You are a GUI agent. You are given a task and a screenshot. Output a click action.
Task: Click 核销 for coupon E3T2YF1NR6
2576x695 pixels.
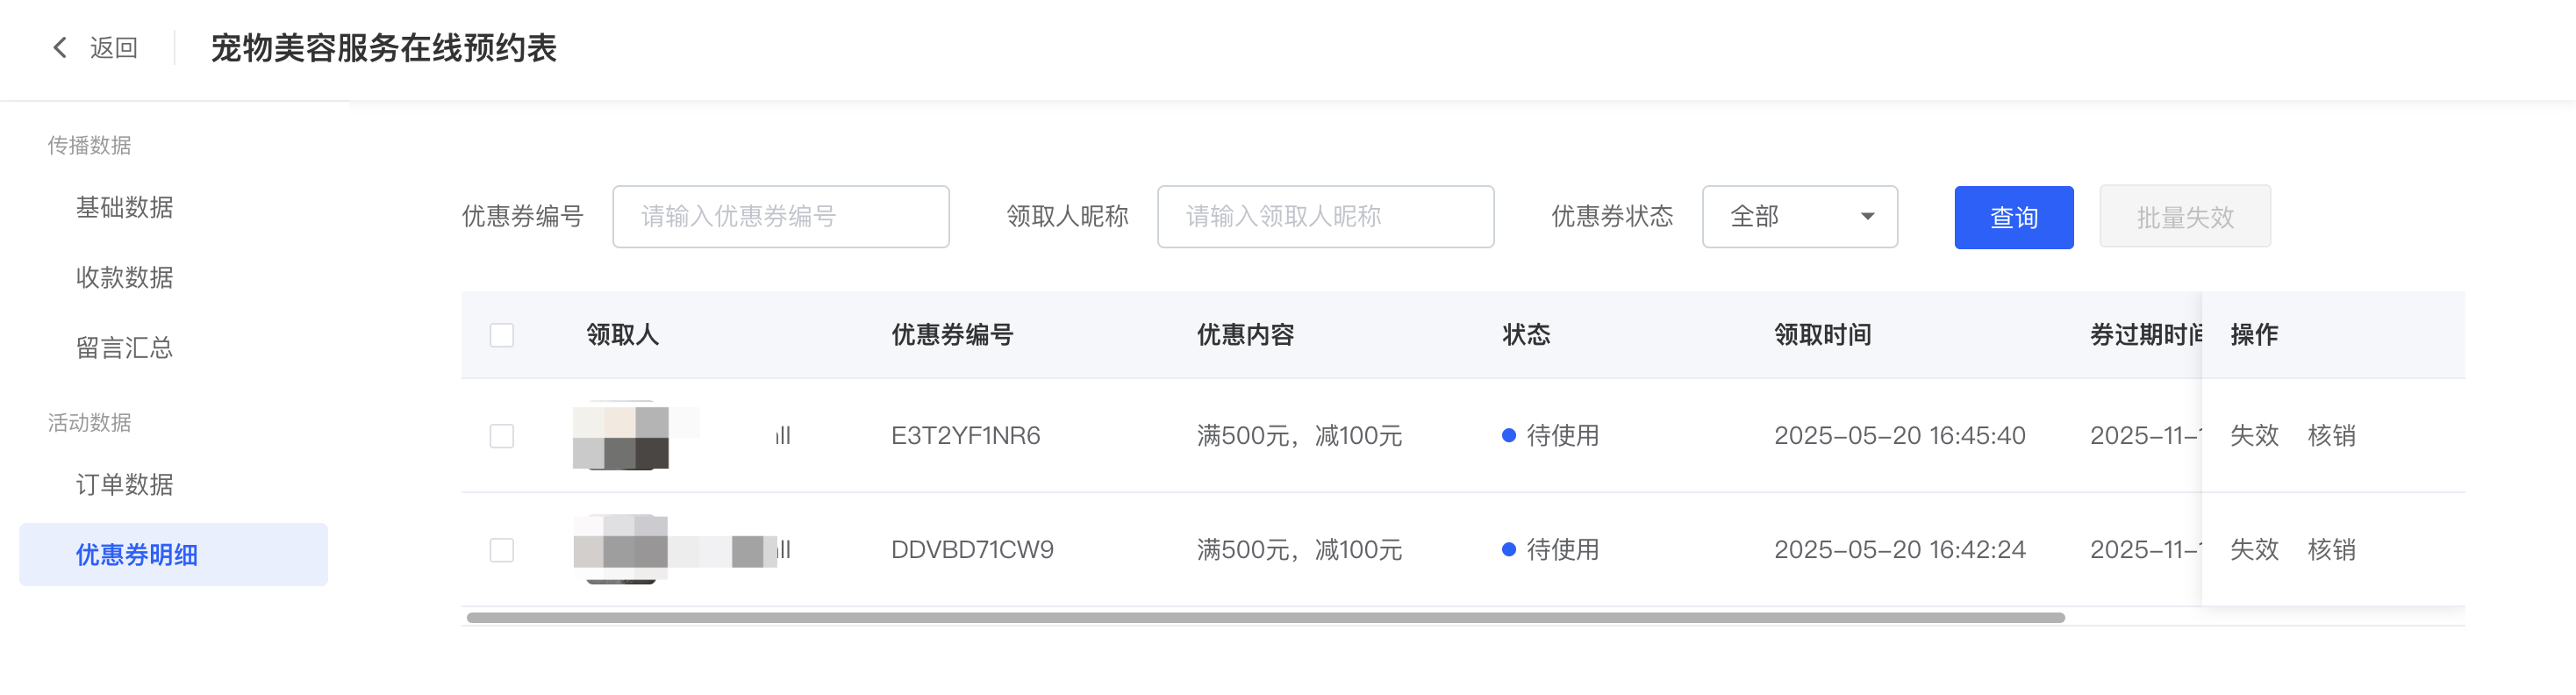pos(2331,436)
